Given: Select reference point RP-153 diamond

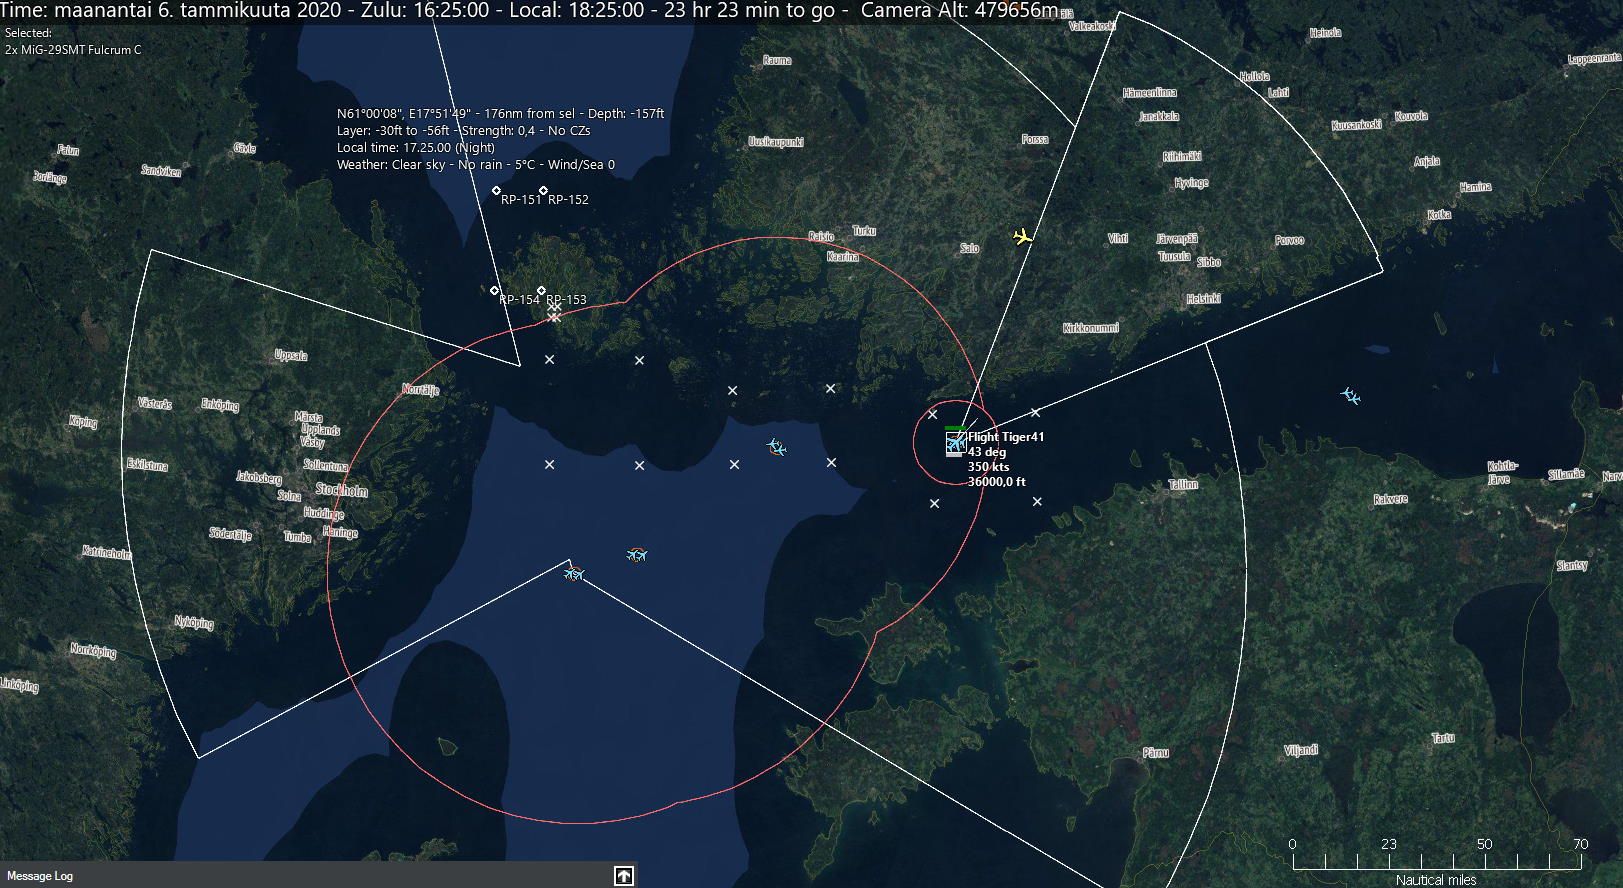Looking at the screenshot, I should pos(541,291).
